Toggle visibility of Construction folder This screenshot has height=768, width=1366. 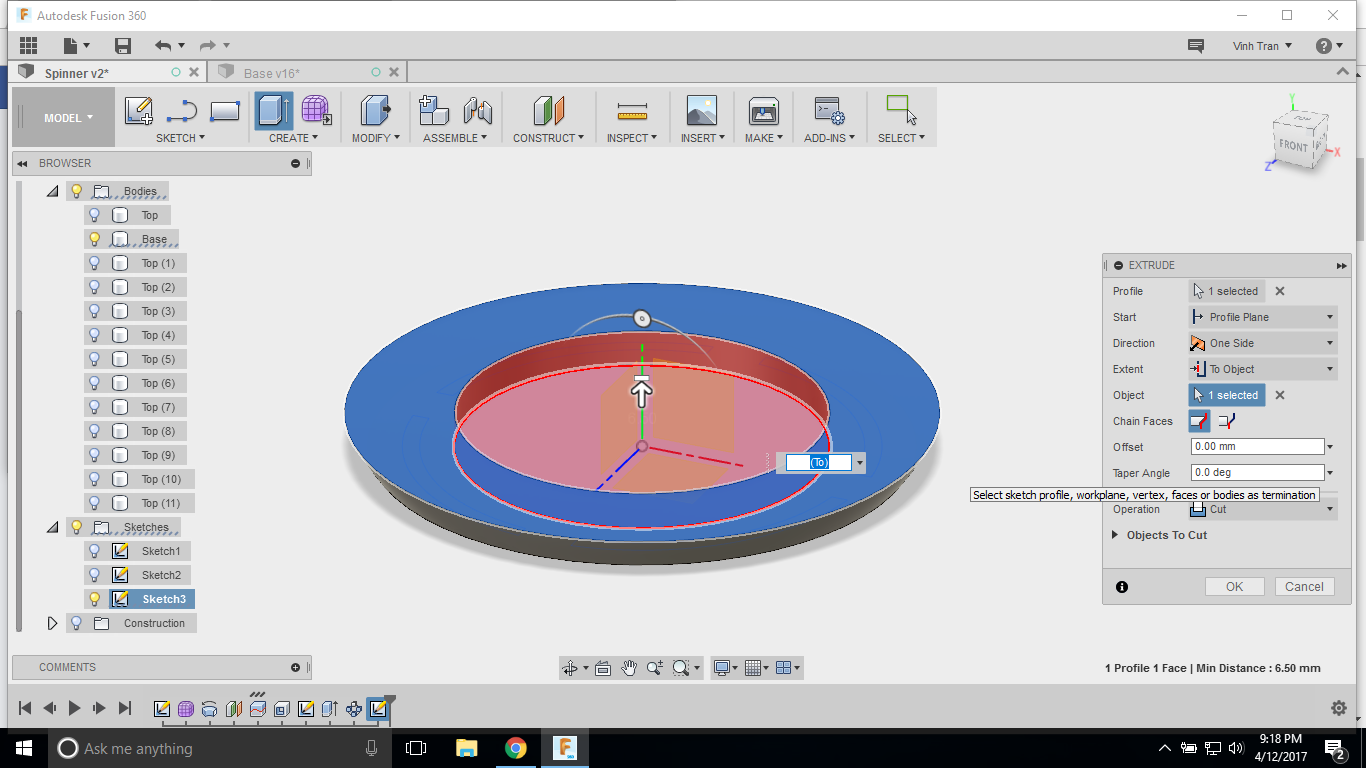(x=76, y=623)
